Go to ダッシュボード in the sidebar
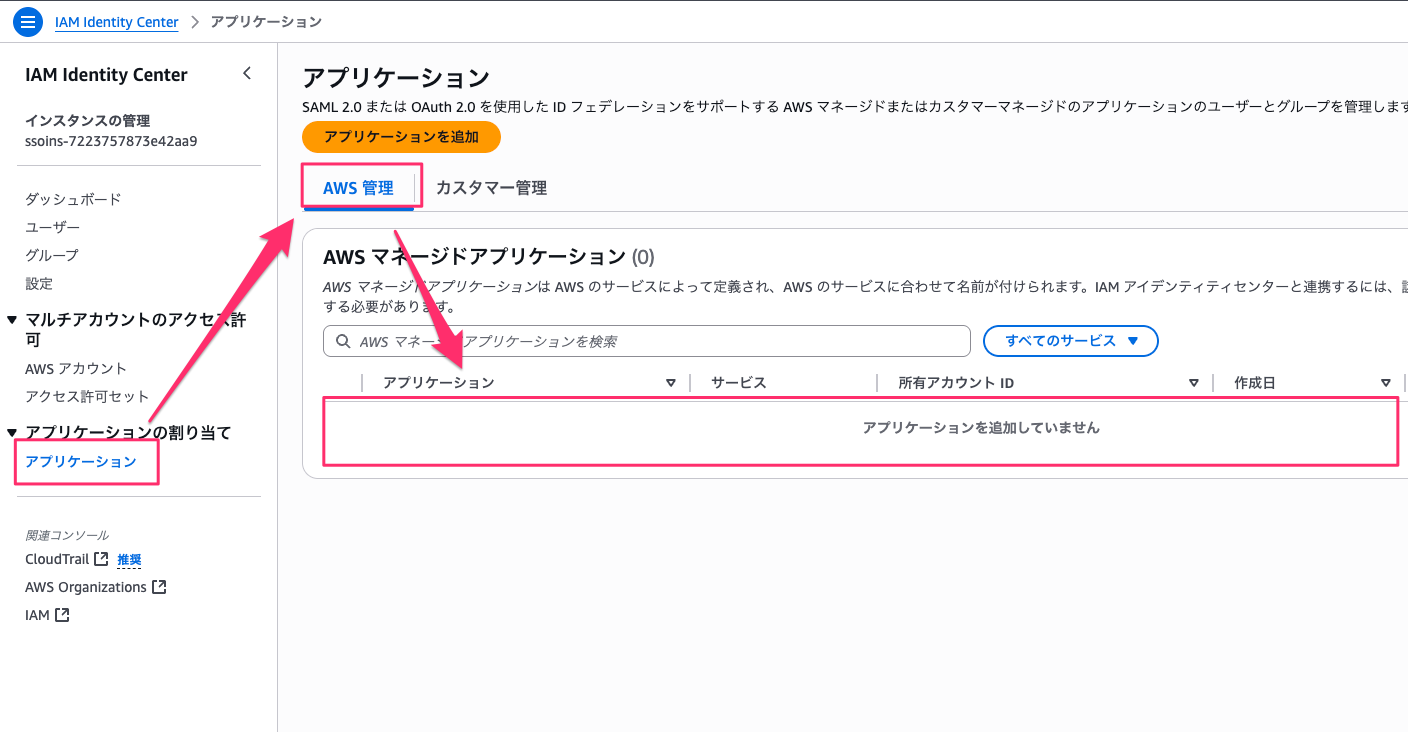Viewport: 1408px width, 732px height. click(x=73, y=199)
